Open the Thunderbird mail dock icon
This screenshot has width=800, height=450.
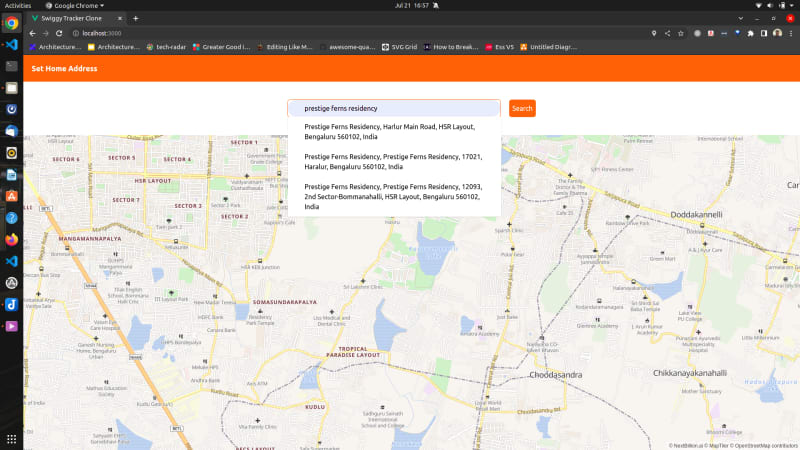click(x=11, y=131)
